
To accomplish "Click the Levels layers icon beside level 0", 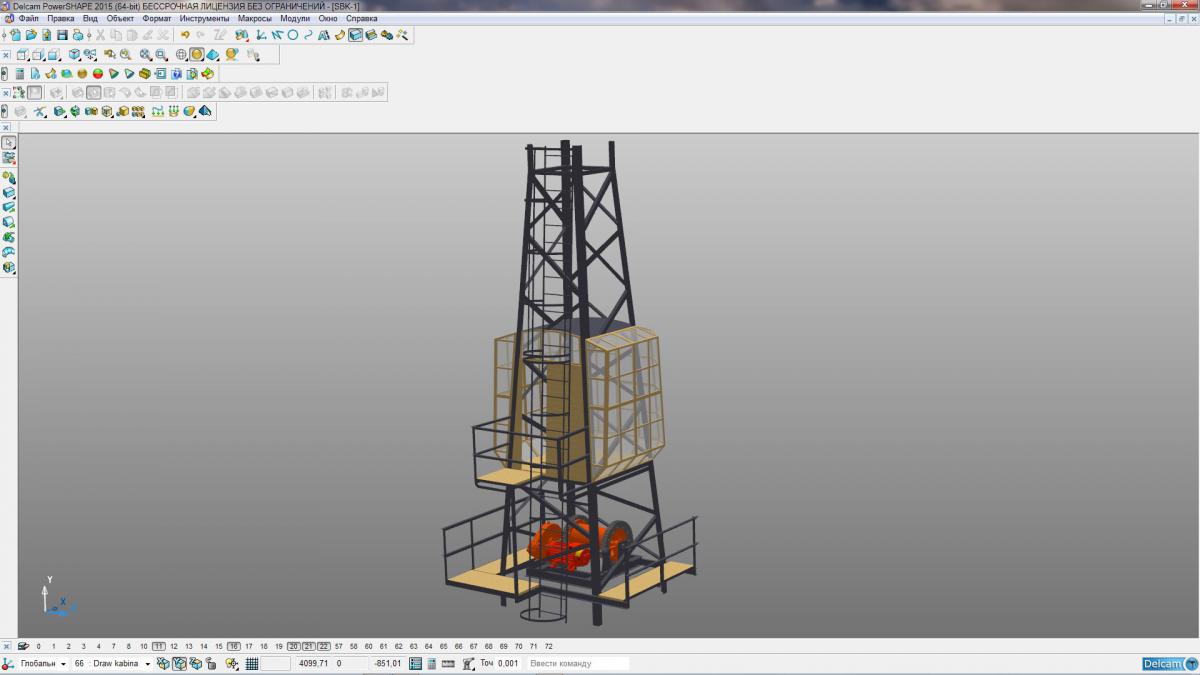I will pos(23,646).
